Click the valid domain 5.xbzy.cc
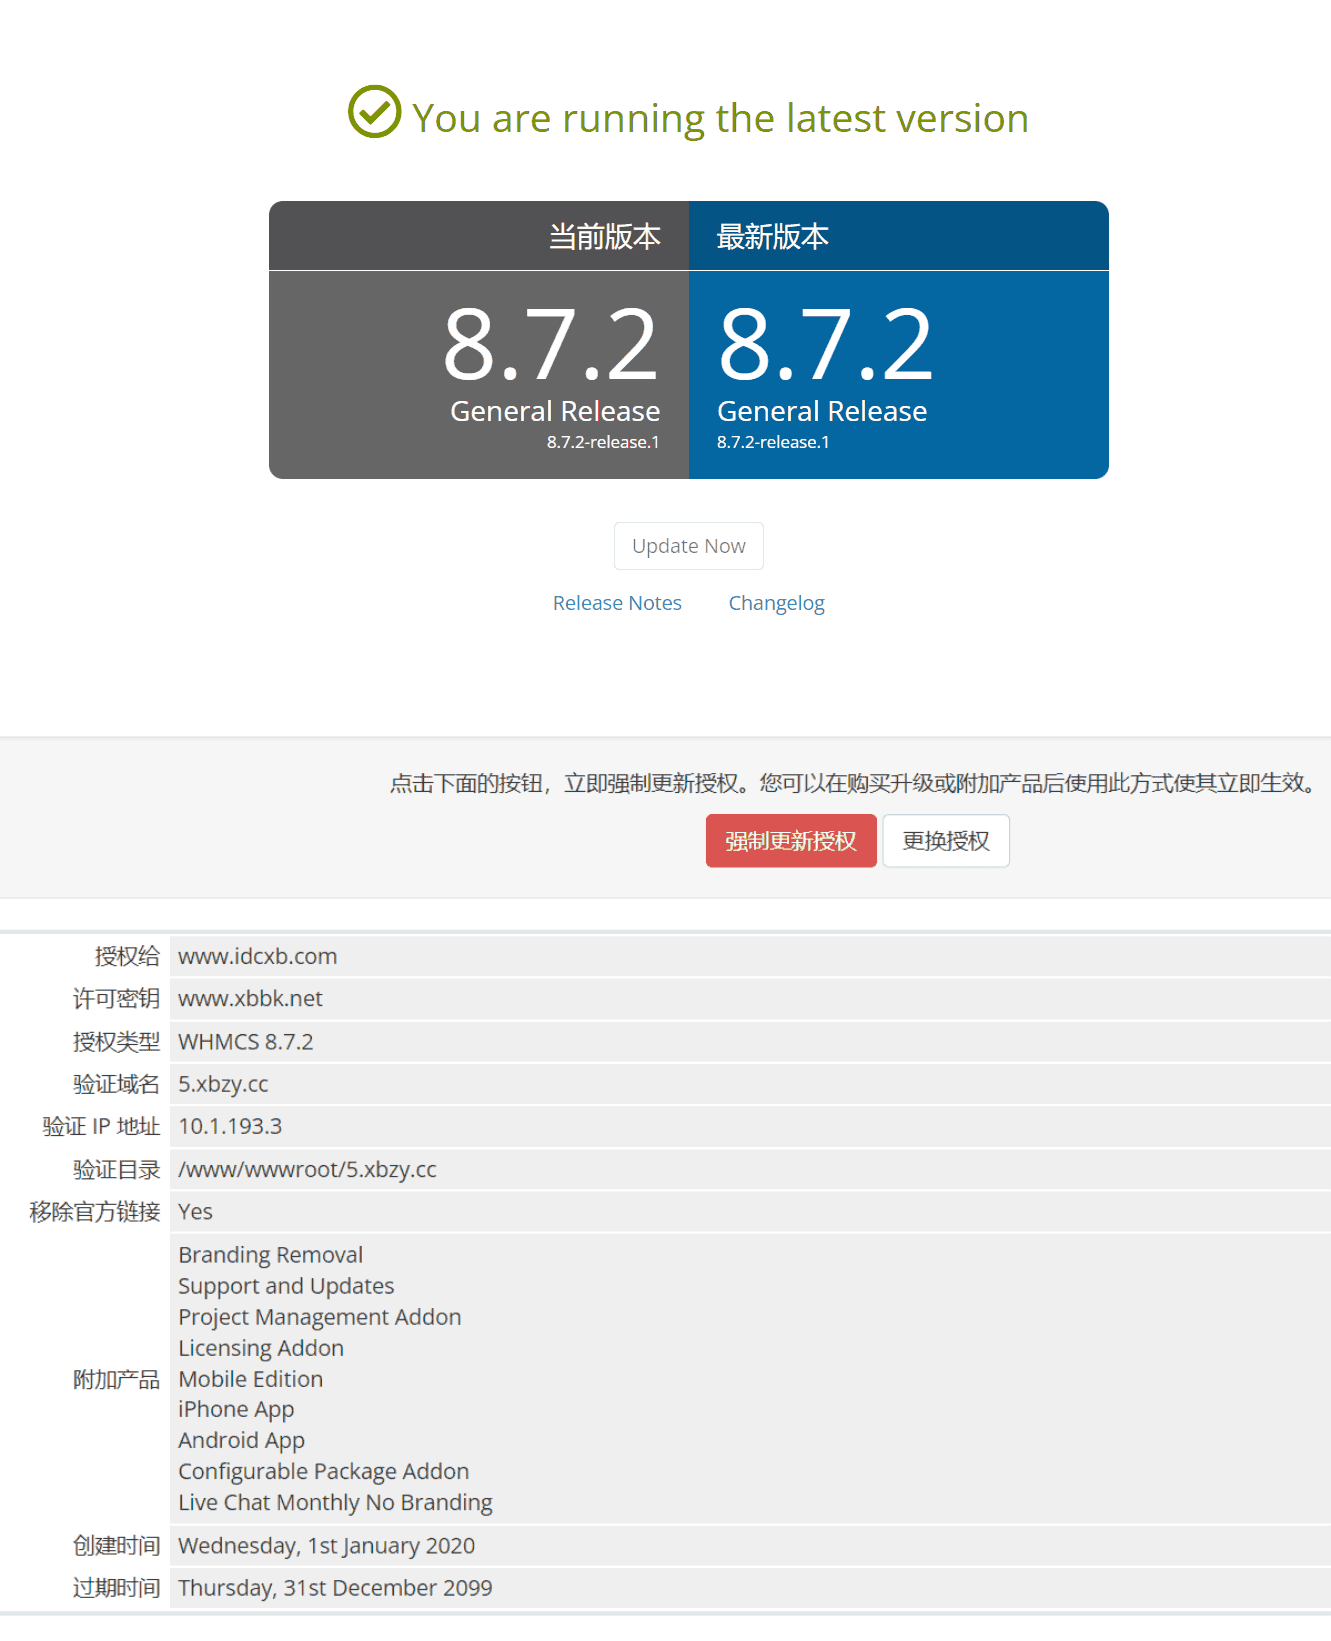The image size is (1331, 1641). pyautogui.click(x=223, y=1084)
